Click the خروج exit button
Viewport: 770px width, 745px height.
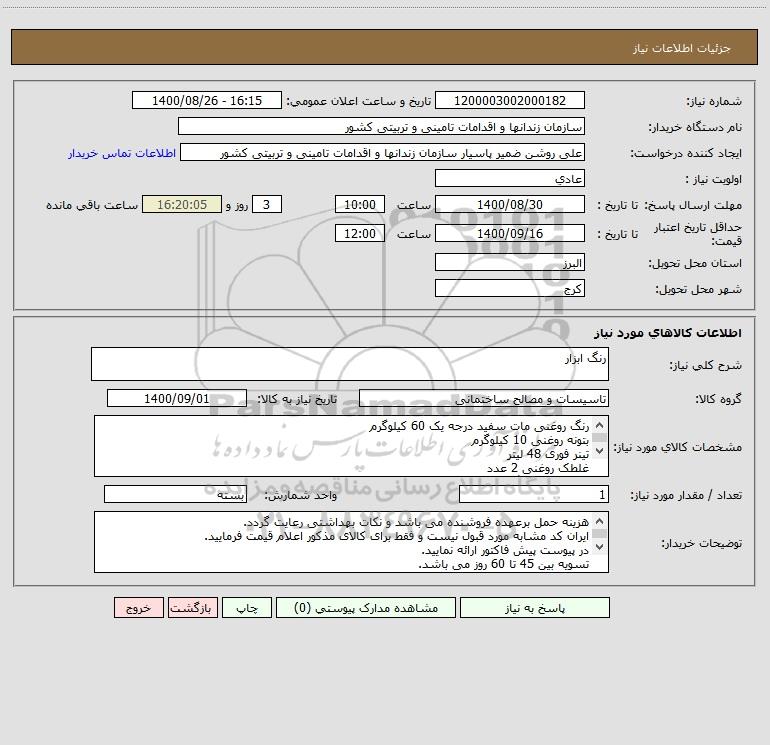click(x=138, y=607)
